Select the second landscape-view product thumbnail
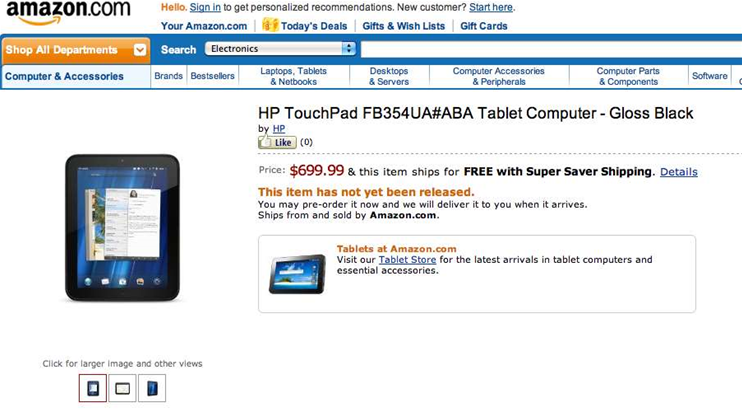This screenshot has height=420, width=742. coord(122,388)
